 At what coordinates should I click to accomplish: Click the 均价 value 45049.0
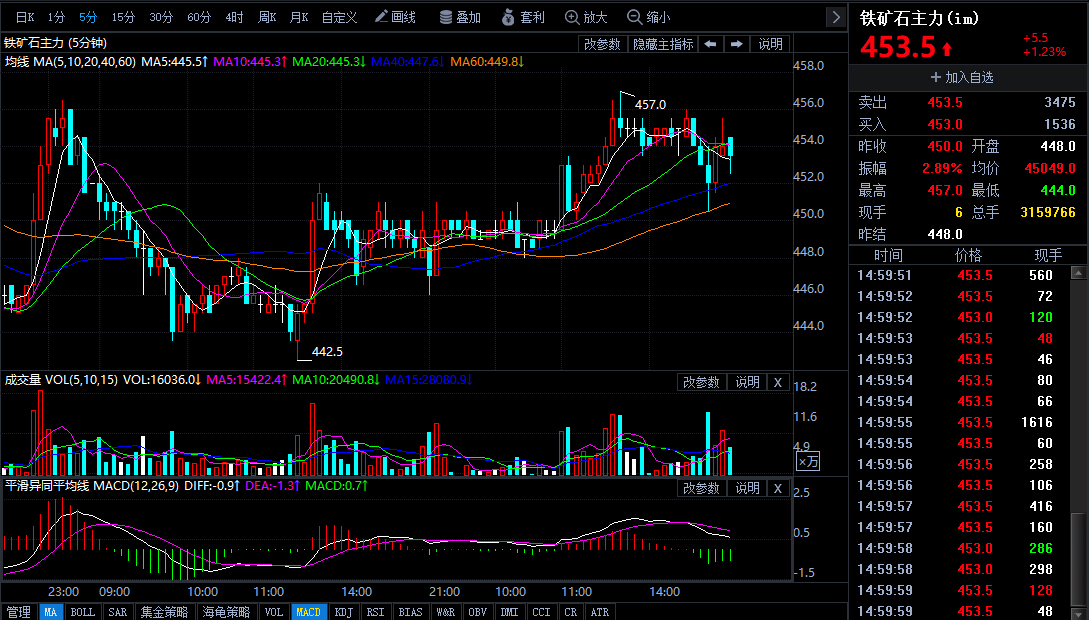click(x=1050, y=169)
